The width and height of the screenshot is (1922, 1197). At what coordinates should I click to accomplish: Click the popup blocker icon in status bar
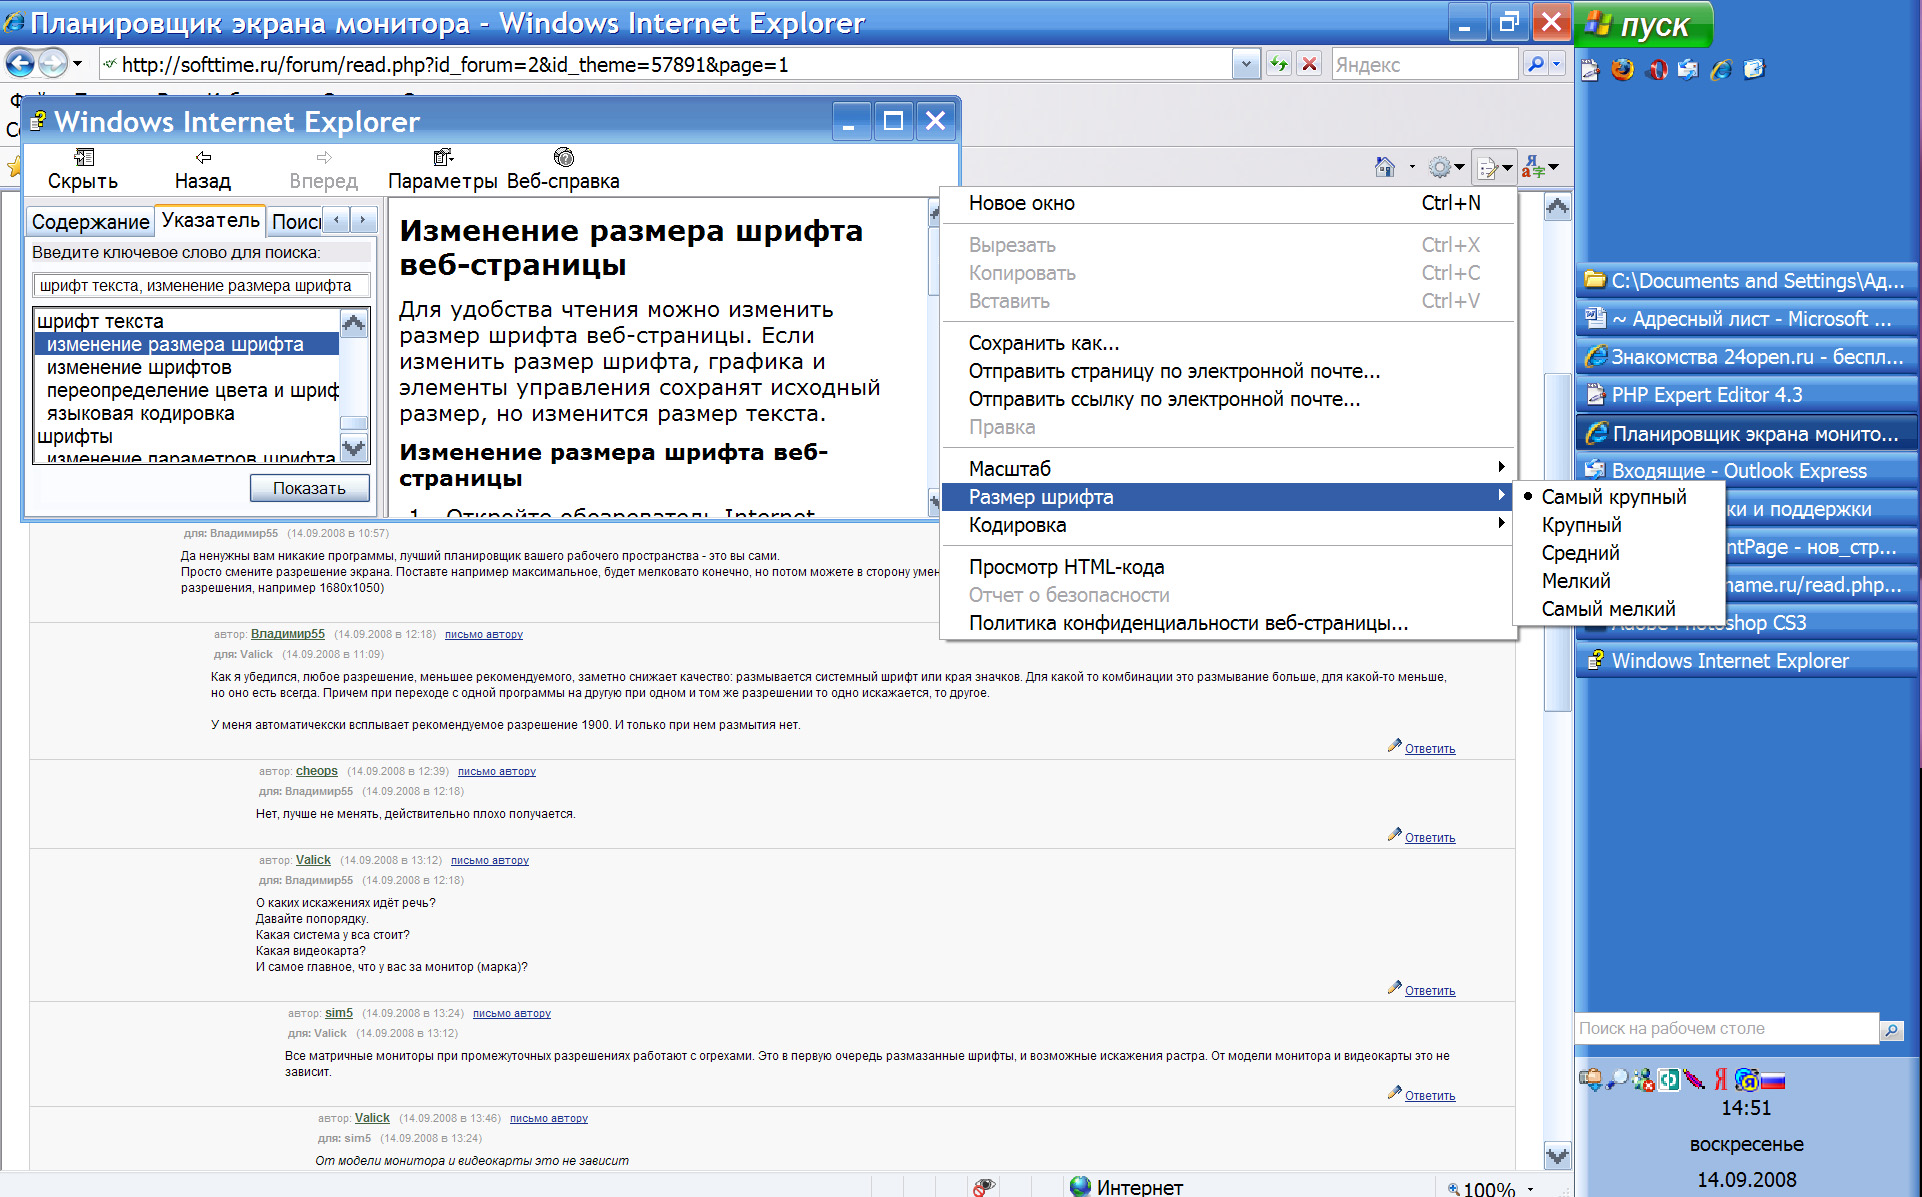coord(984,1186)
